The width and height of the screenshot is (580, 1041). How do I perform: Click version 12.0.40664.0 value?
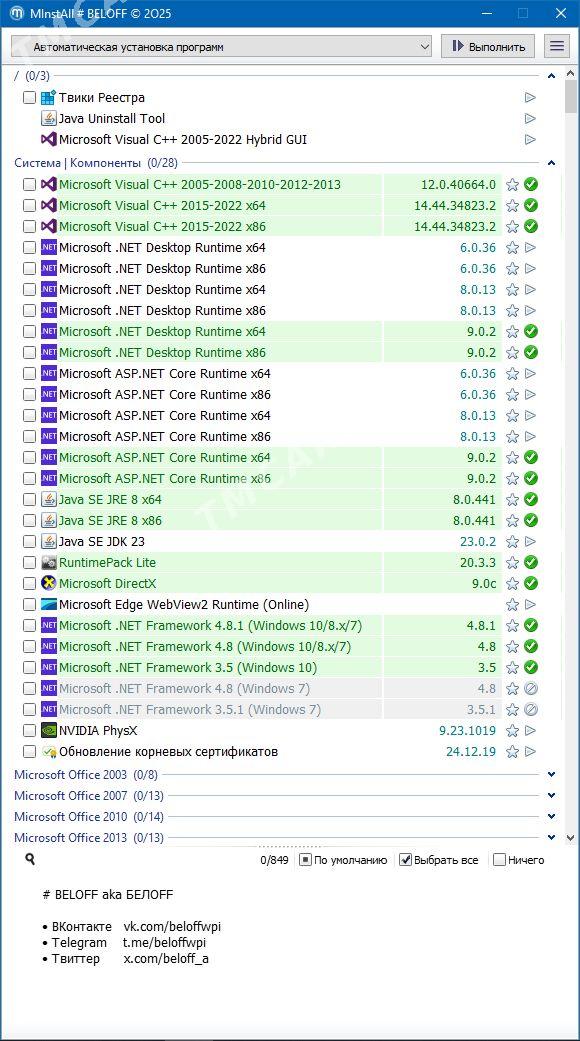[459, 185]
